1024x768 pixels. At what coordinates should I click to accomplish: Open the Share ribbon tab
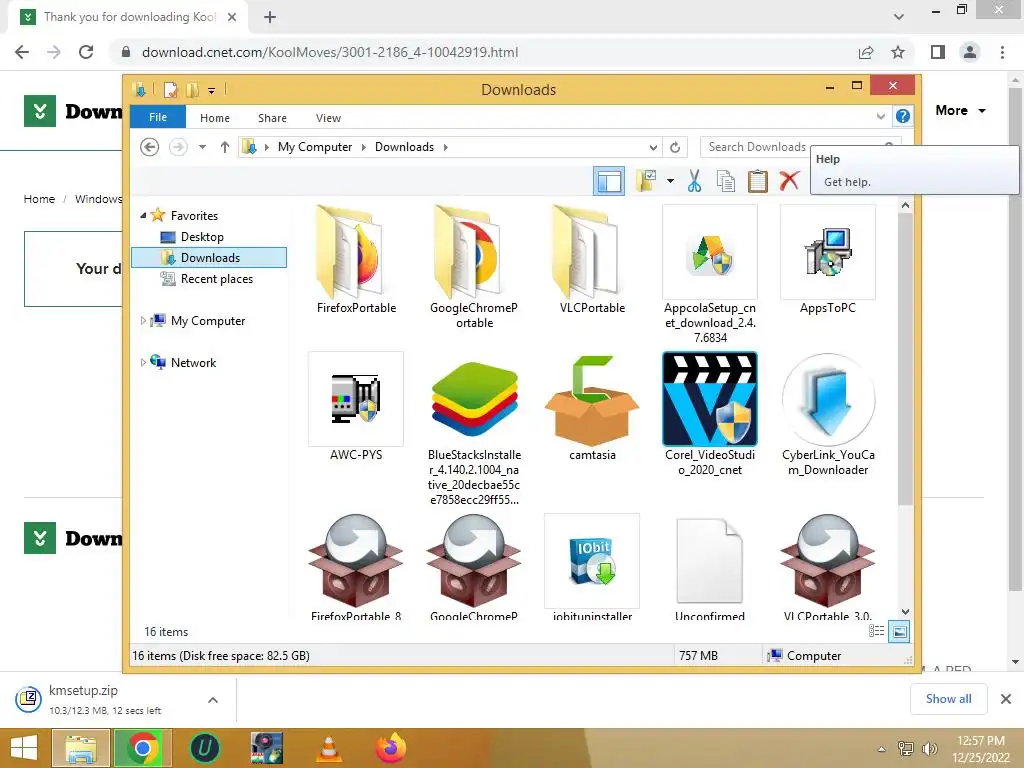272,118
